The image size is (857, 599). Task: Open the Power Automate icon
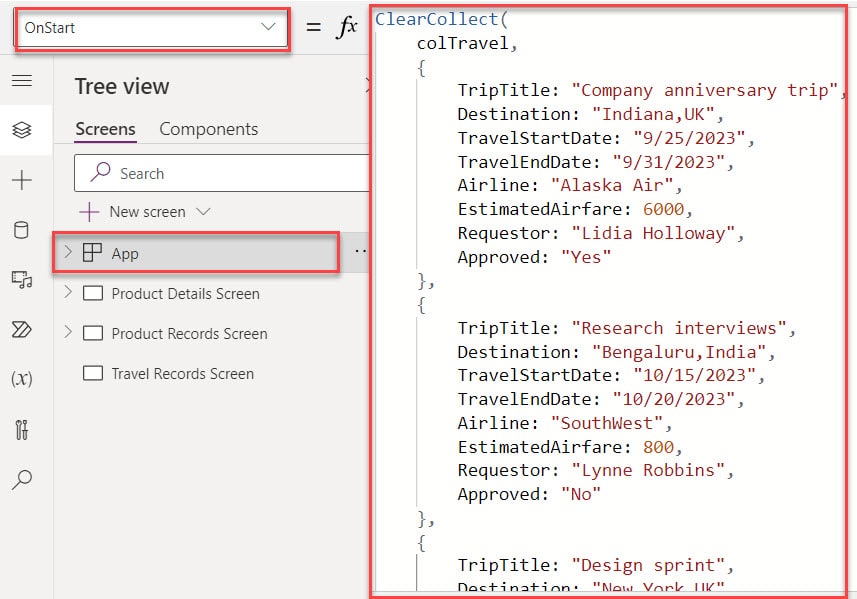pyautogui.click(x=22, y=330)
